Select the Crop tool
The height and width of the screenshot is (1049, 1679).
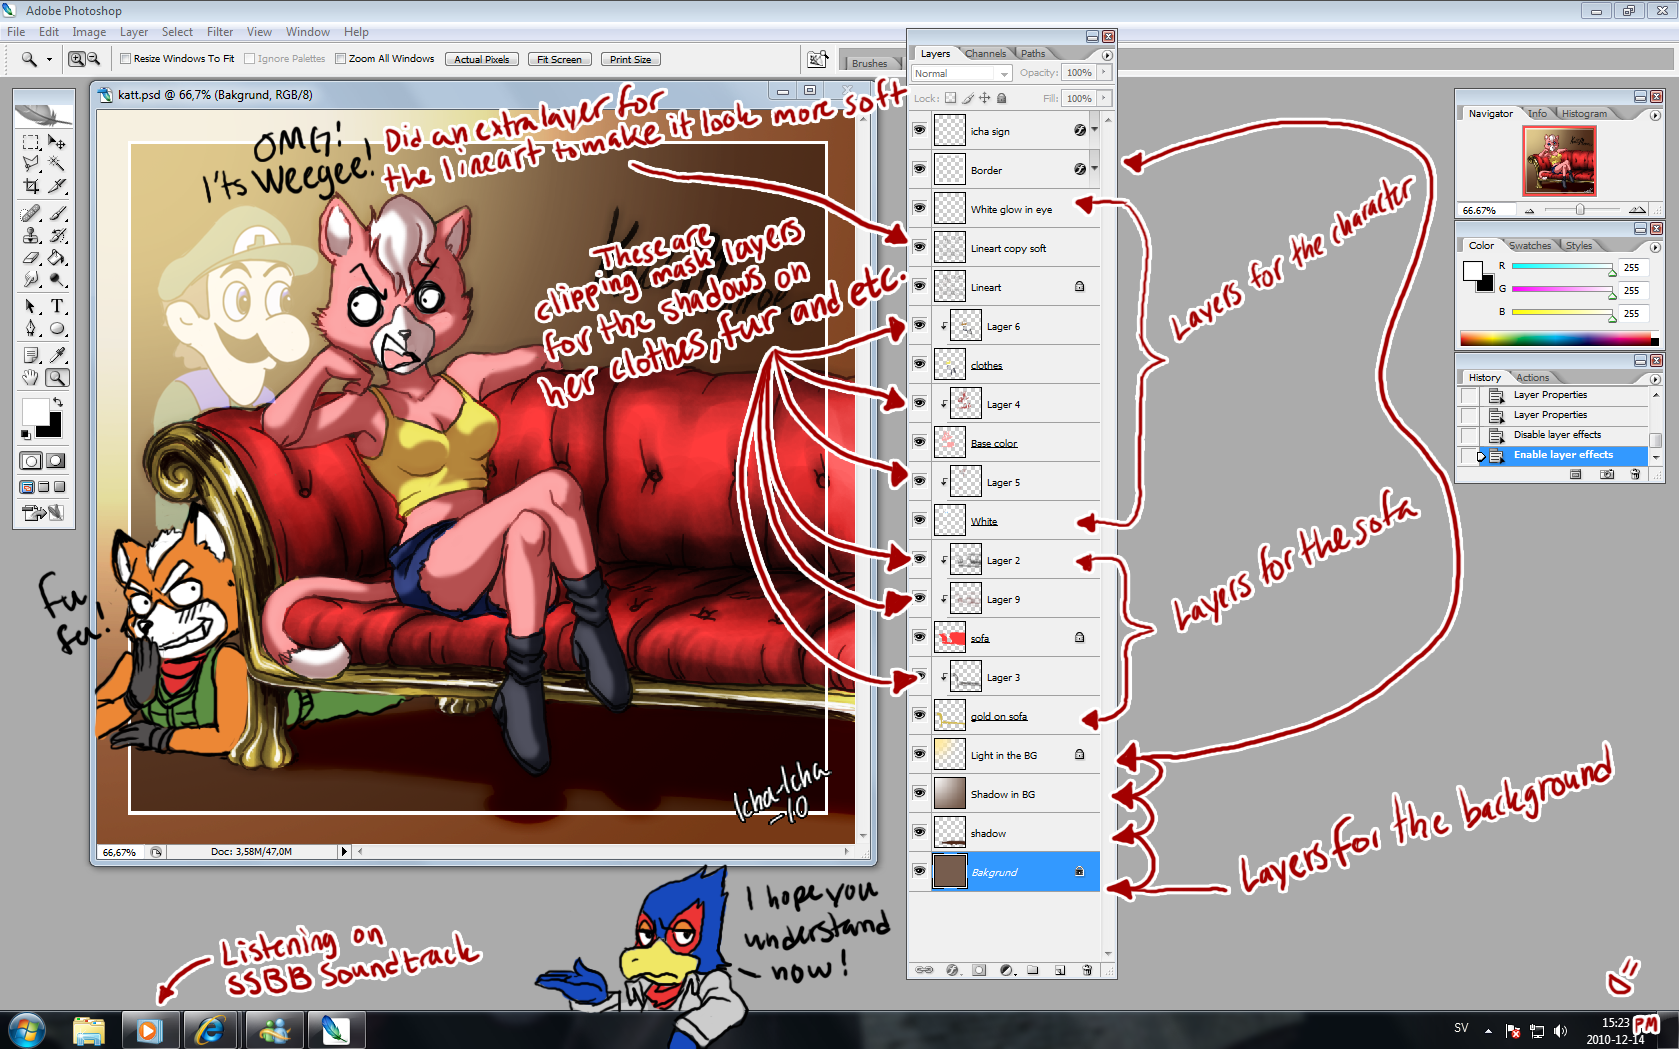31,187
